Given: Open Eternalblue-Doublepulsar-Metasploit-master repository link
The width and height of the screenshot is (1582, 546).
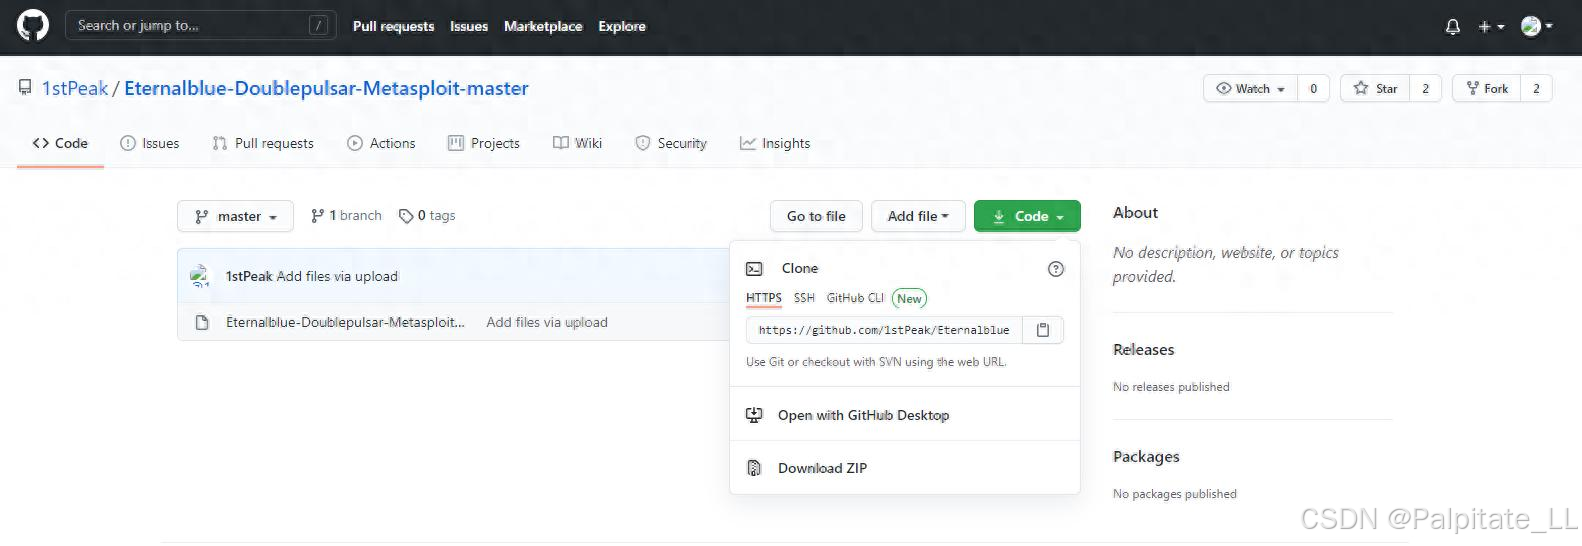Looking at the screenshot, I should 326,88.
